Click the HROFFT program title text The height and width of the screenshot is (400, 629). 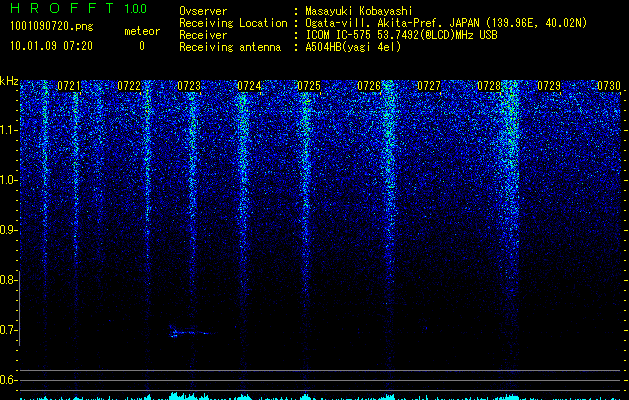(62, 8)
